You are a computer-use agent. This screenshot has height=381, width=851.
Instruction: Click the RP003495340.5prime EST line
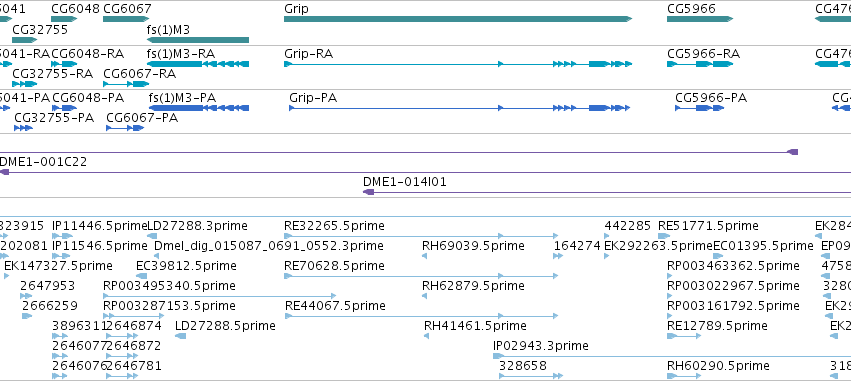[220, 296]
